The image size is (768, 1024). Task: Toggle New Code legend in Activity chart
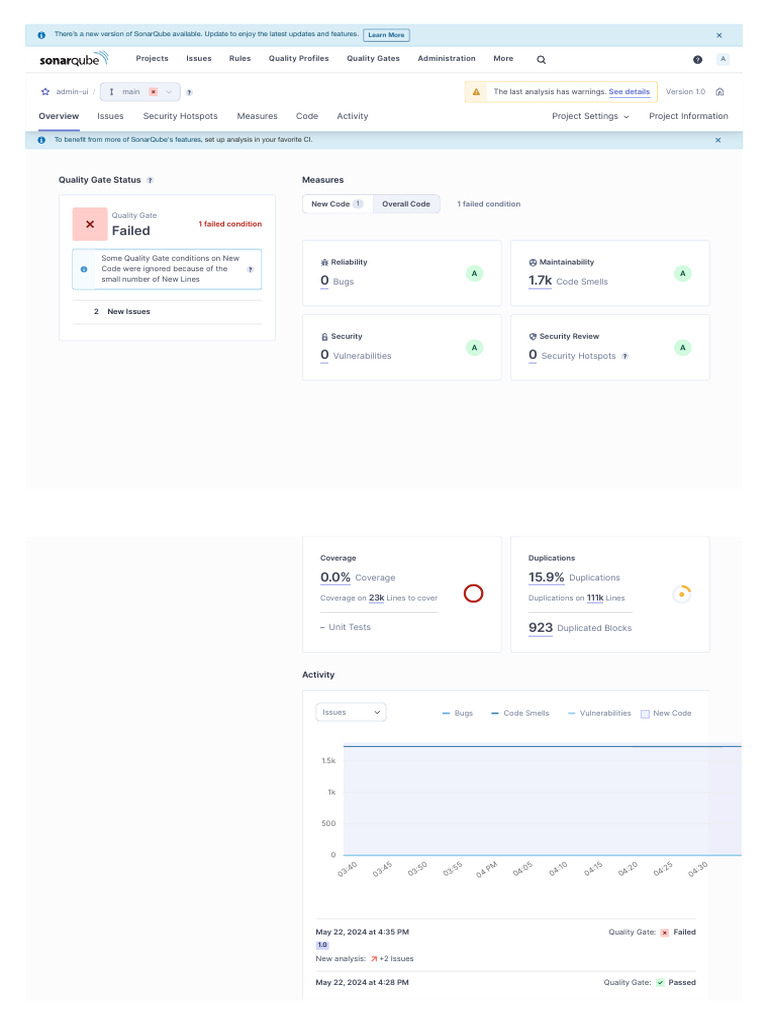pos(666,714)
